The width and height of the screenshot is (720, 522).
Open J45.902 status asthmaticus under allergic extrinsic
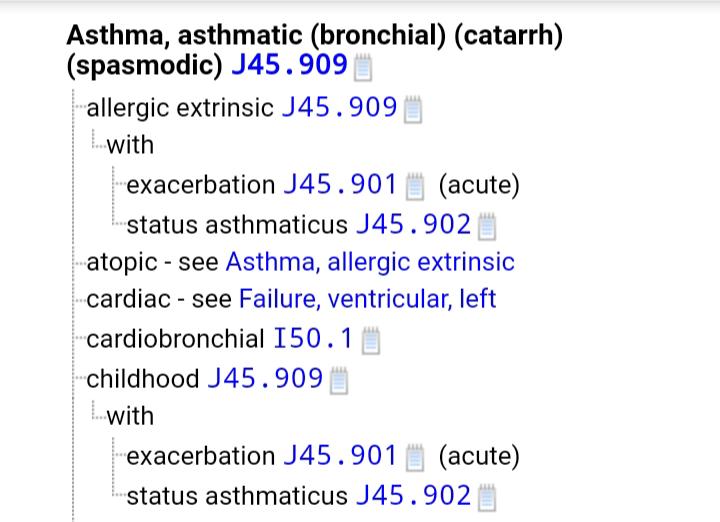pyautogui.click(x=413, y=224)
